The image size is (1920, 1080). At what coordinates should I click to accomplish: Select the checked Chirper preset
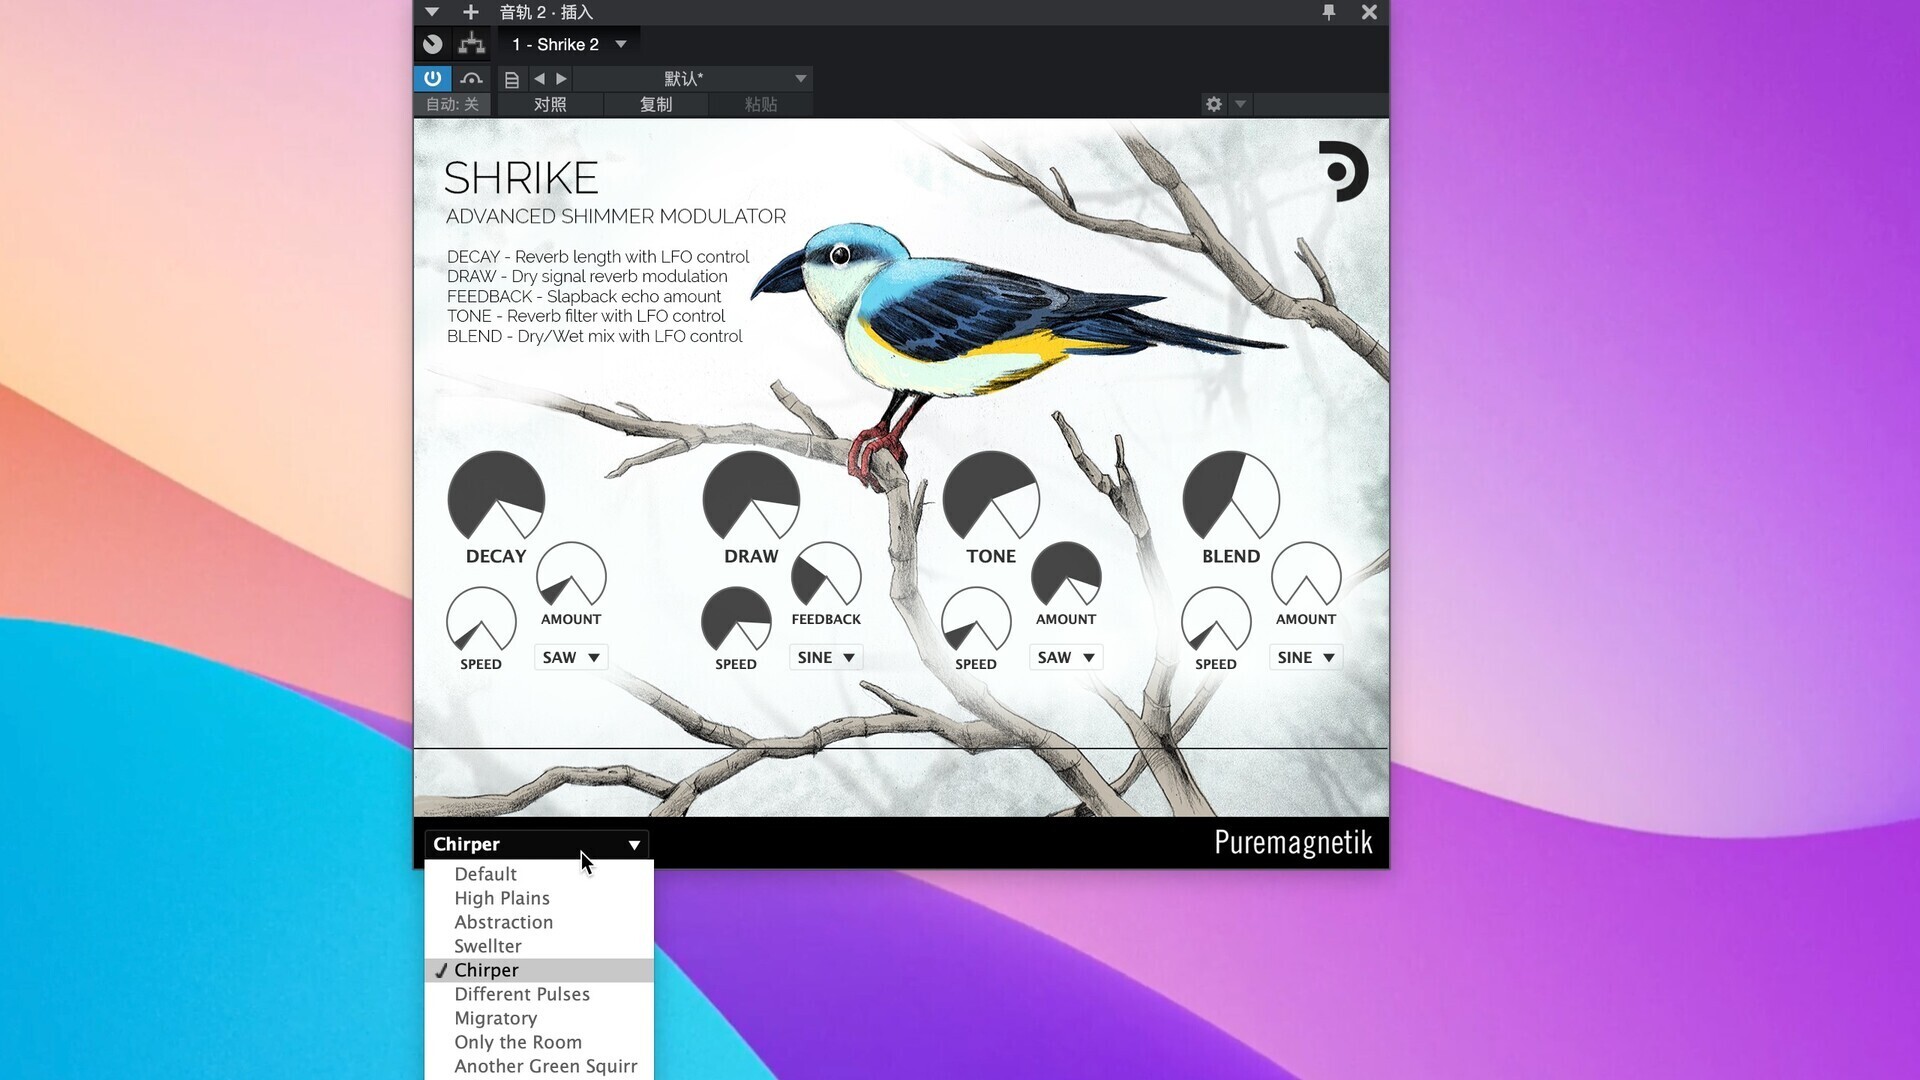(x=539, y=970)
